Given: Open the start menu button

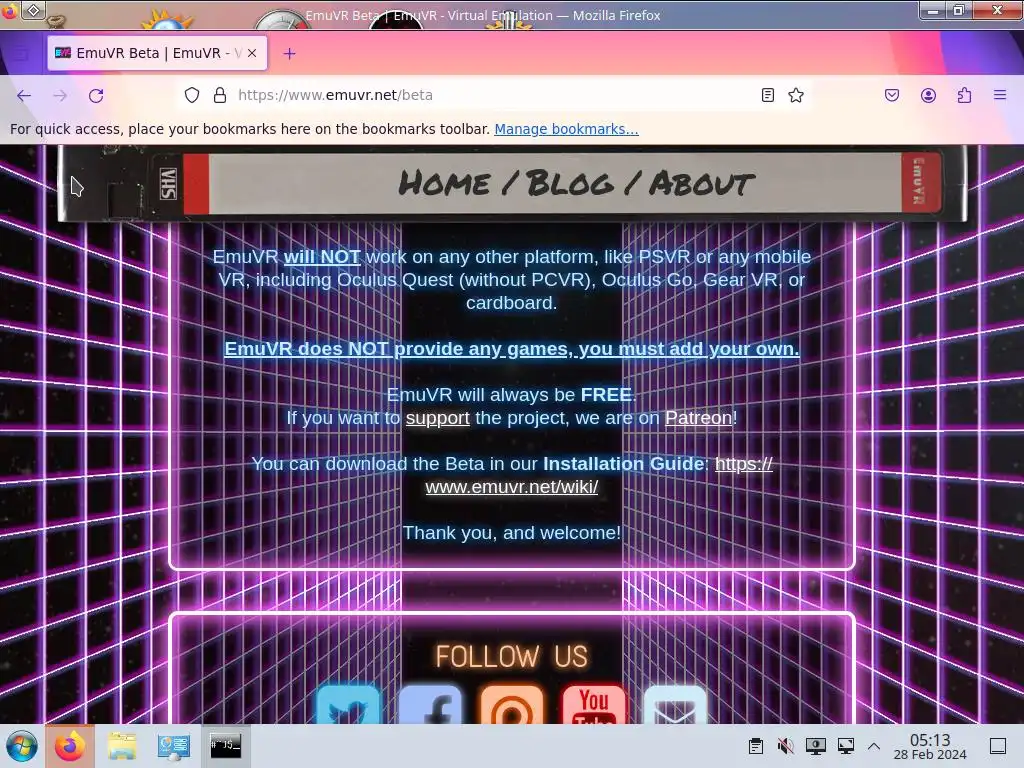Looking at the screenshot, I should tap(22, 746).
